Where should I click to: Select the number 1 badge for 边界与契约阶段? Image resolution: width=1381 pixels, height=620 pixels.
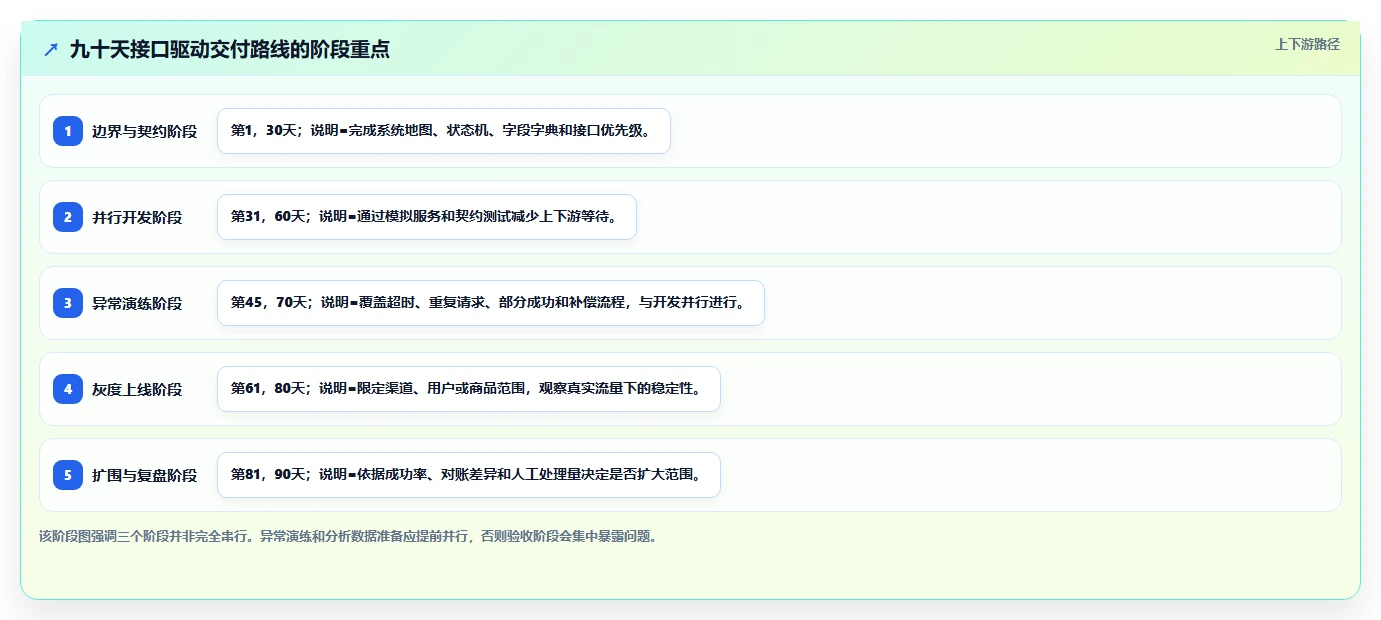click(68, 131)
